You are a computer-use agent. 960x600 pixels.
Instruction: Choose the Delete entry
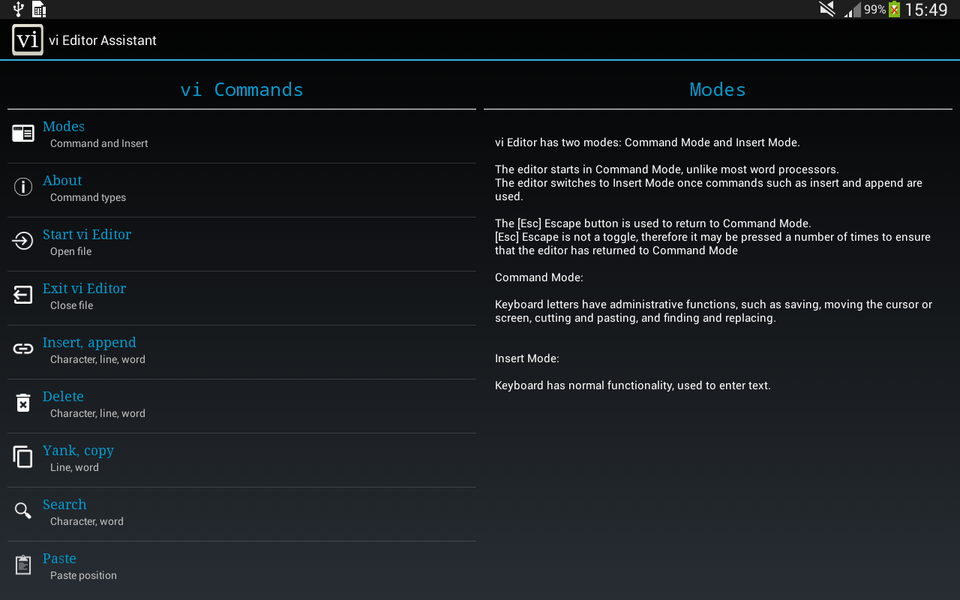pos(241,406)
